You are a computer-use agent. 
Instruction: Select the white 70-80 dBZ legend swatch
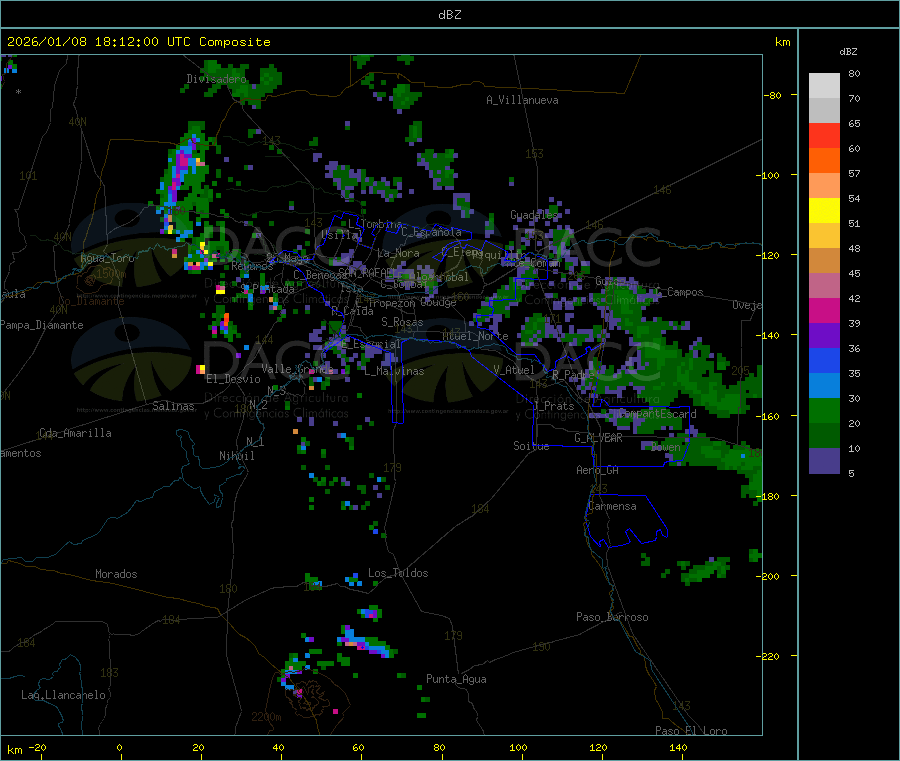(824, 86)
